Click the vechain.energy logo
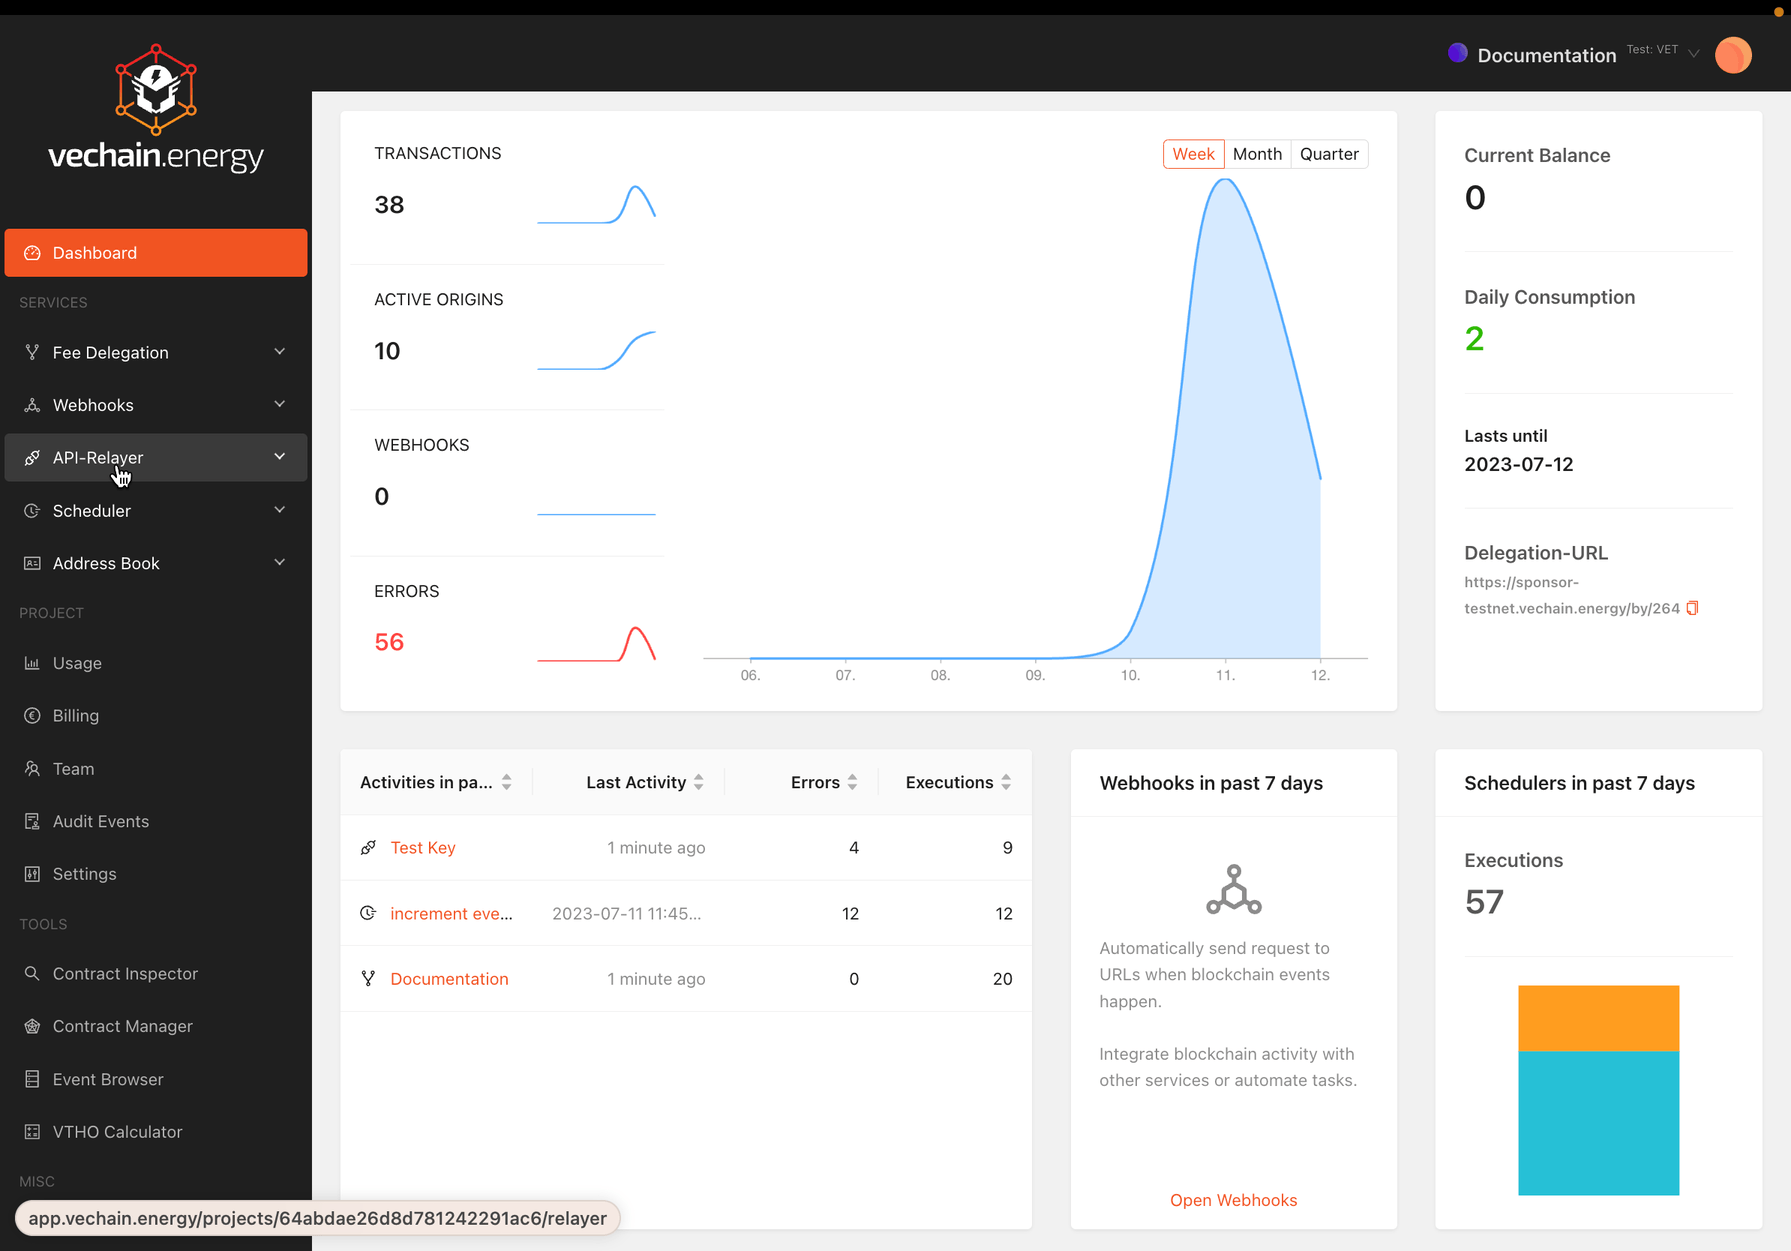1791x1251 pixels. 156,110
